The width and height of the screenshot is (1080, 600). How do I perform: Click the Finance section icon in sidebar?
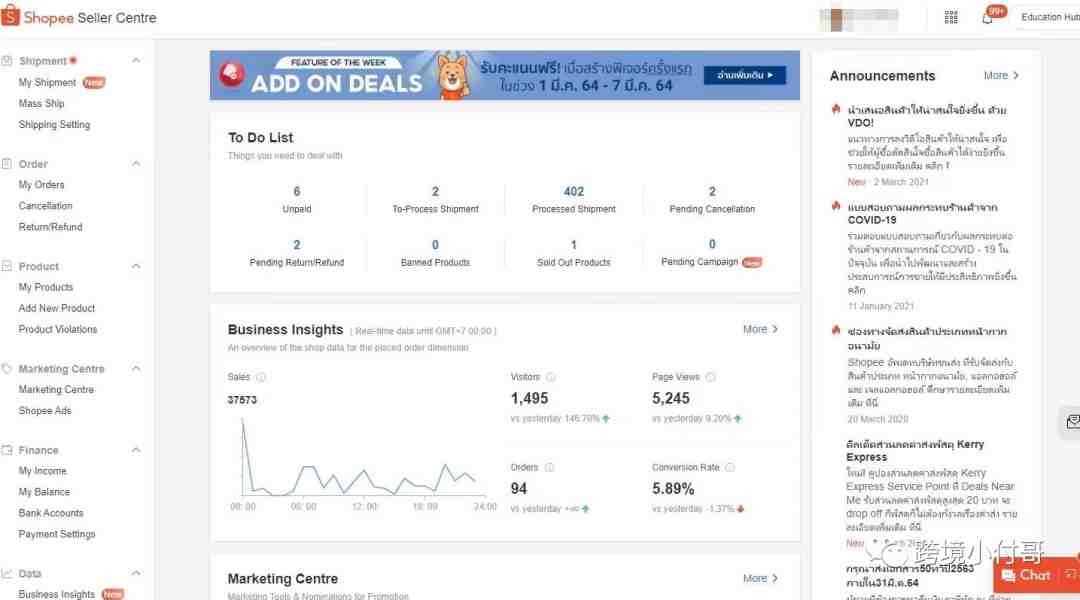coord(7,450)
